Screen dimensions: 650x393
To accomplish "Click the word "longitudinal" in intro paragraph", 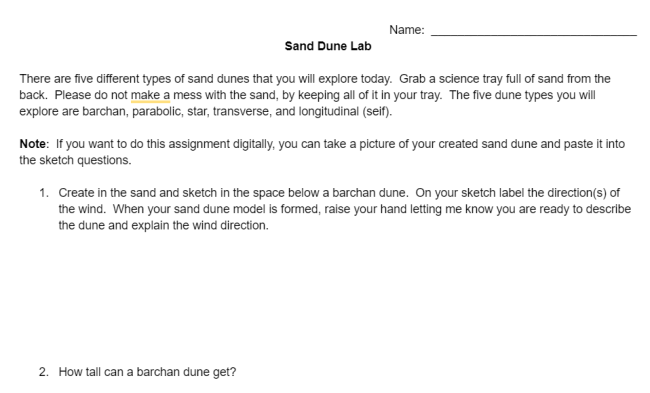I will pyautogui.click(x=329, y=112).
